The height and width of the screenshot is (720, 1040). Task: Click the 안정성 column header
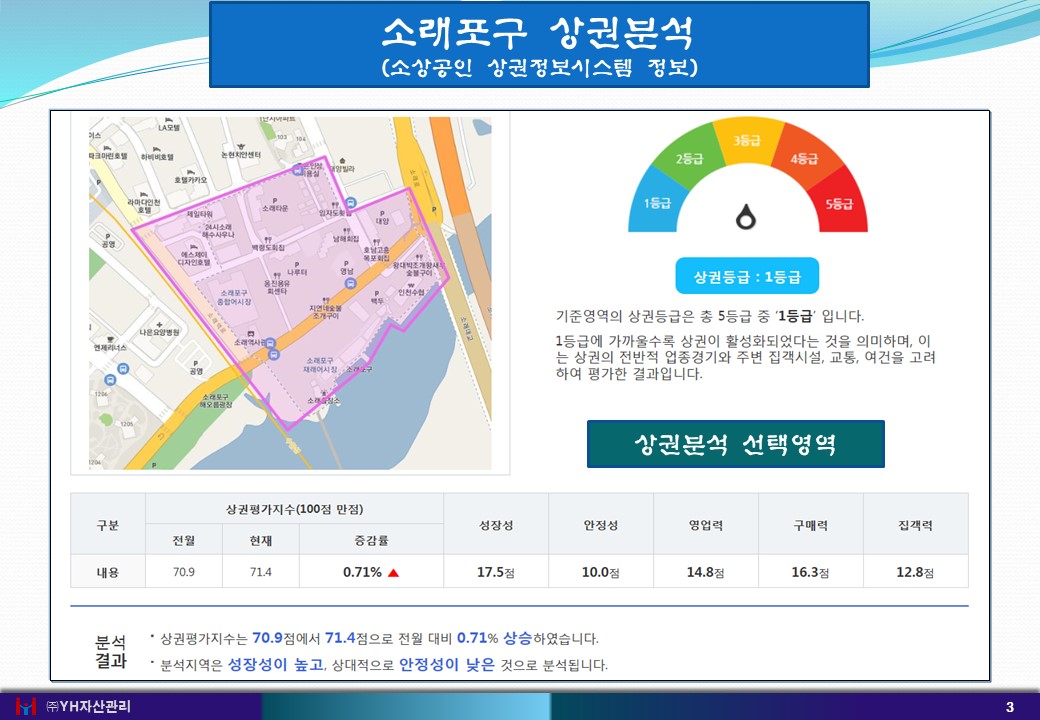601,524
